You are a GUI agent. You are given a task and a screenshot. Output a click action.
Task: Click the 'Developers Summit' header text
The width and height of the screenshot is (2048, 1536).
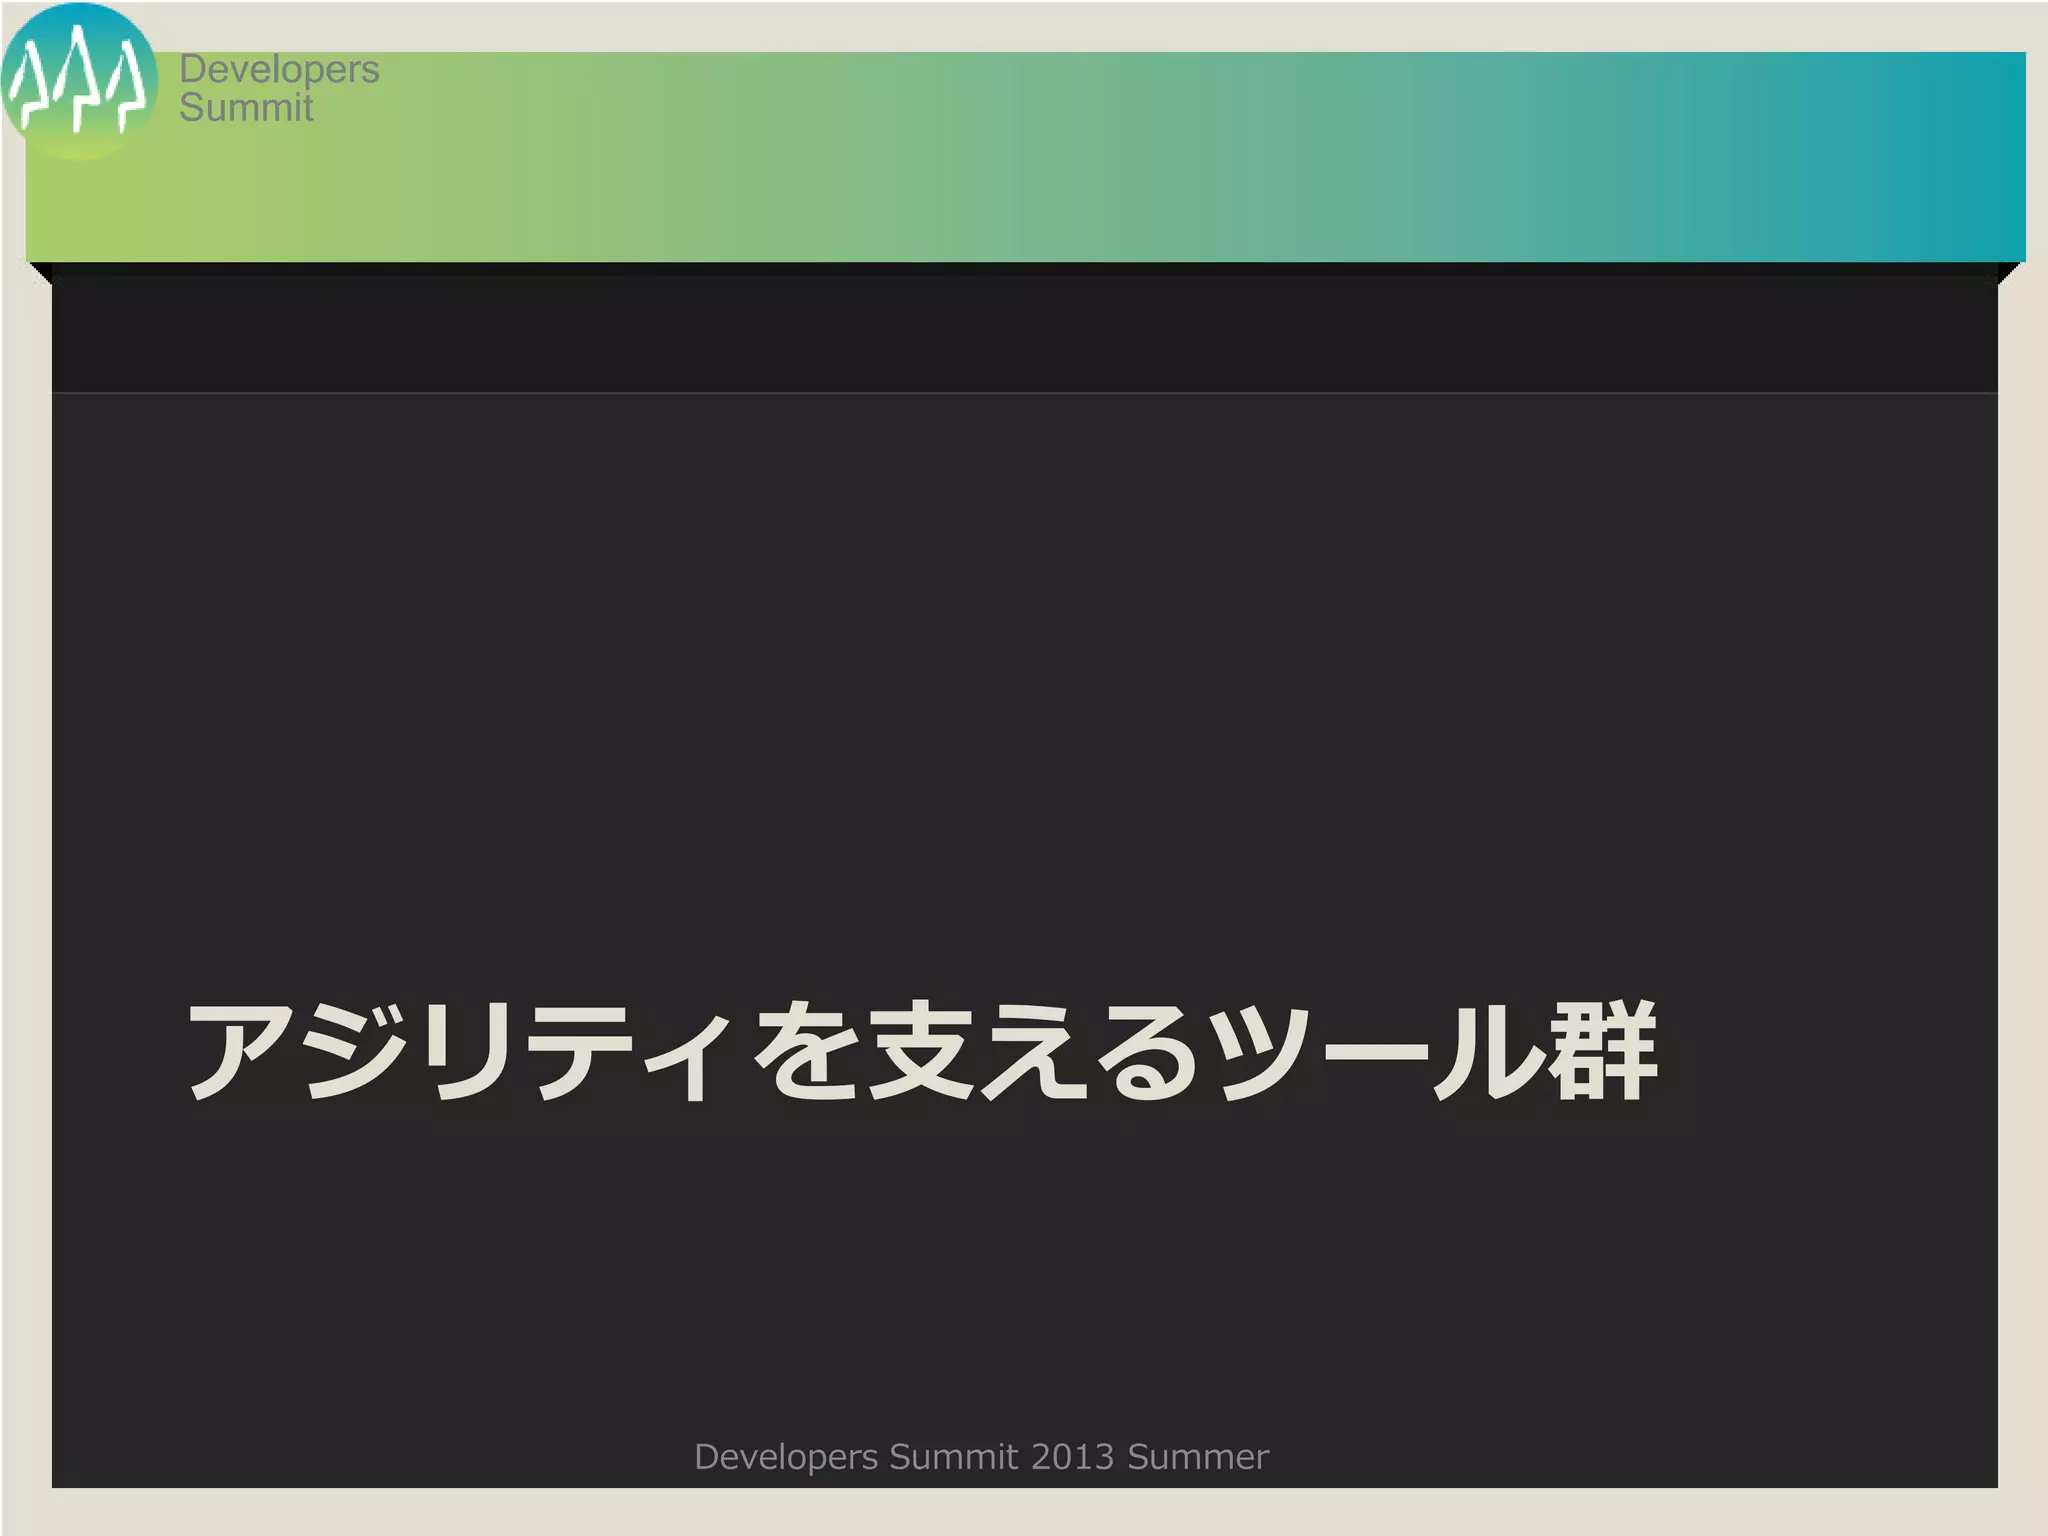[x=279, y=88]
